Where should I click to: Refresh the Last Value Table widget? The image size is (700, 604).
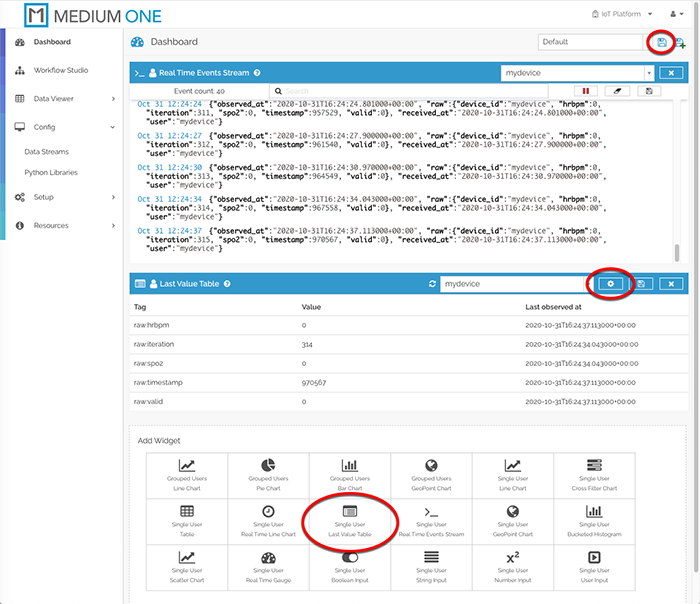pos(431,284)
